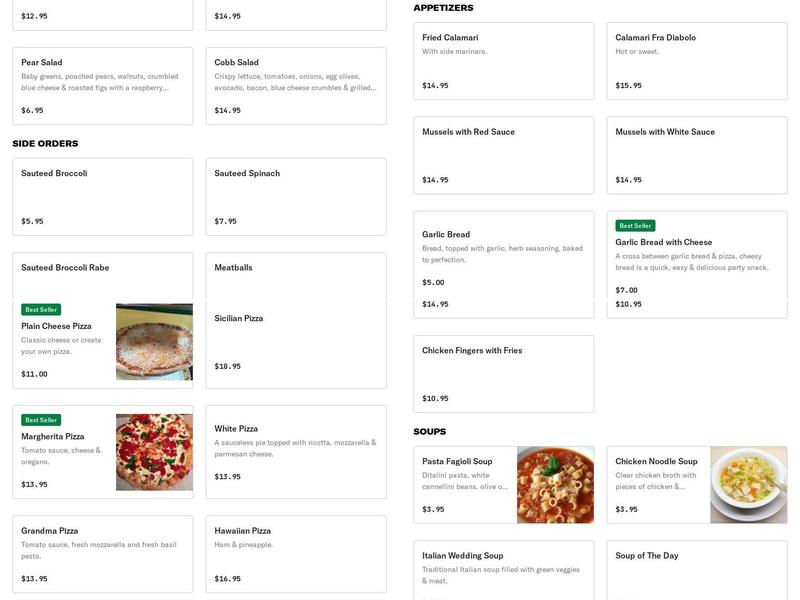800x600 pixels.
Task: Select the Sicilian Pizza item
Action: point(295,340)
